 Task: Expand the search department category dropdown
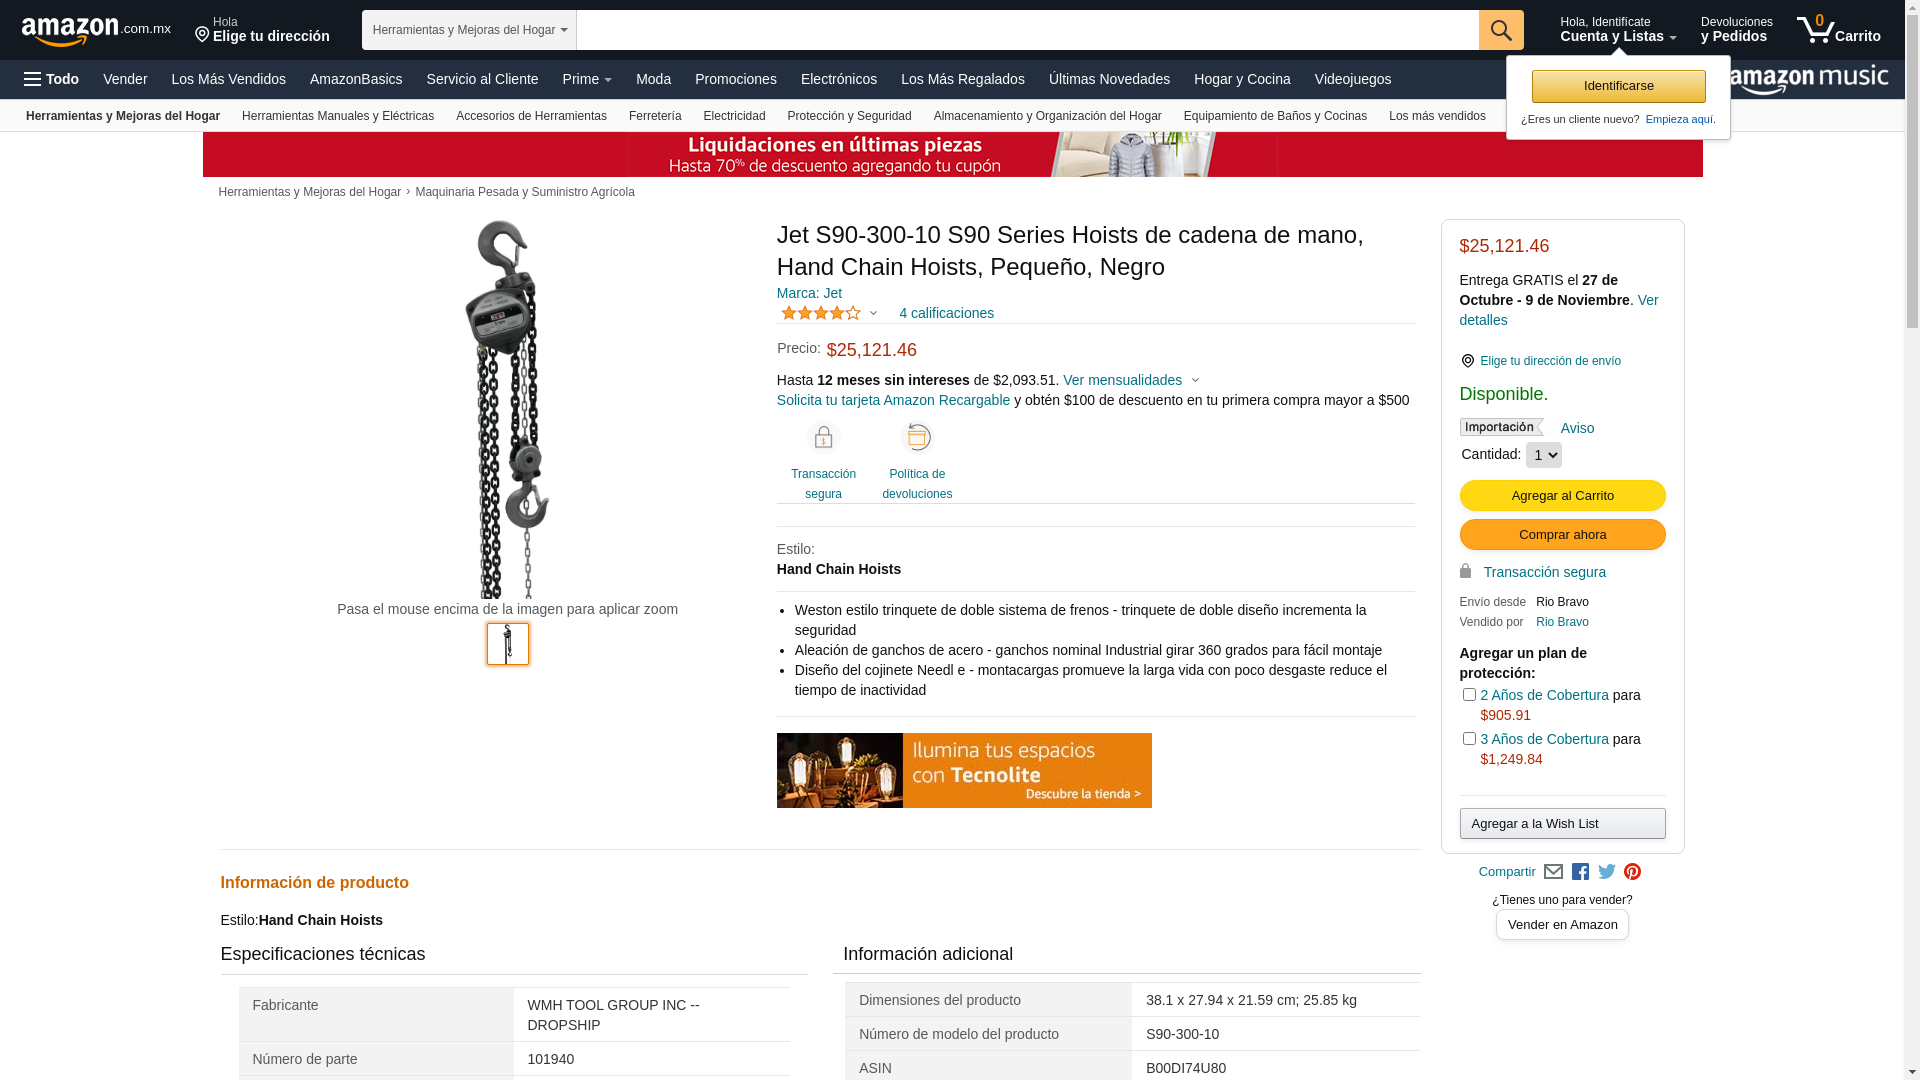click(469, 30)
